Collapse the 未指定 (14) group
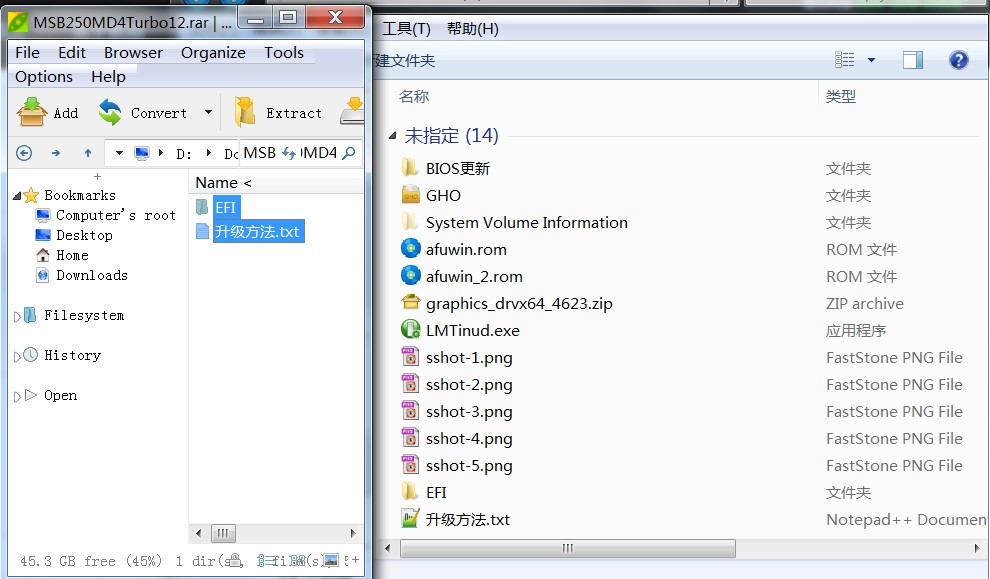The width and height of the screenshot is (990, 579). point(392,135)
